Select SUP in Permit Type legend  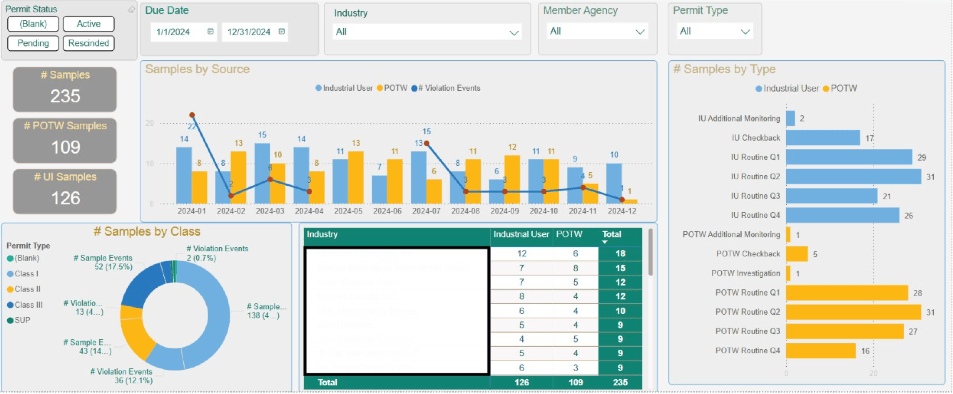[19, 320]
